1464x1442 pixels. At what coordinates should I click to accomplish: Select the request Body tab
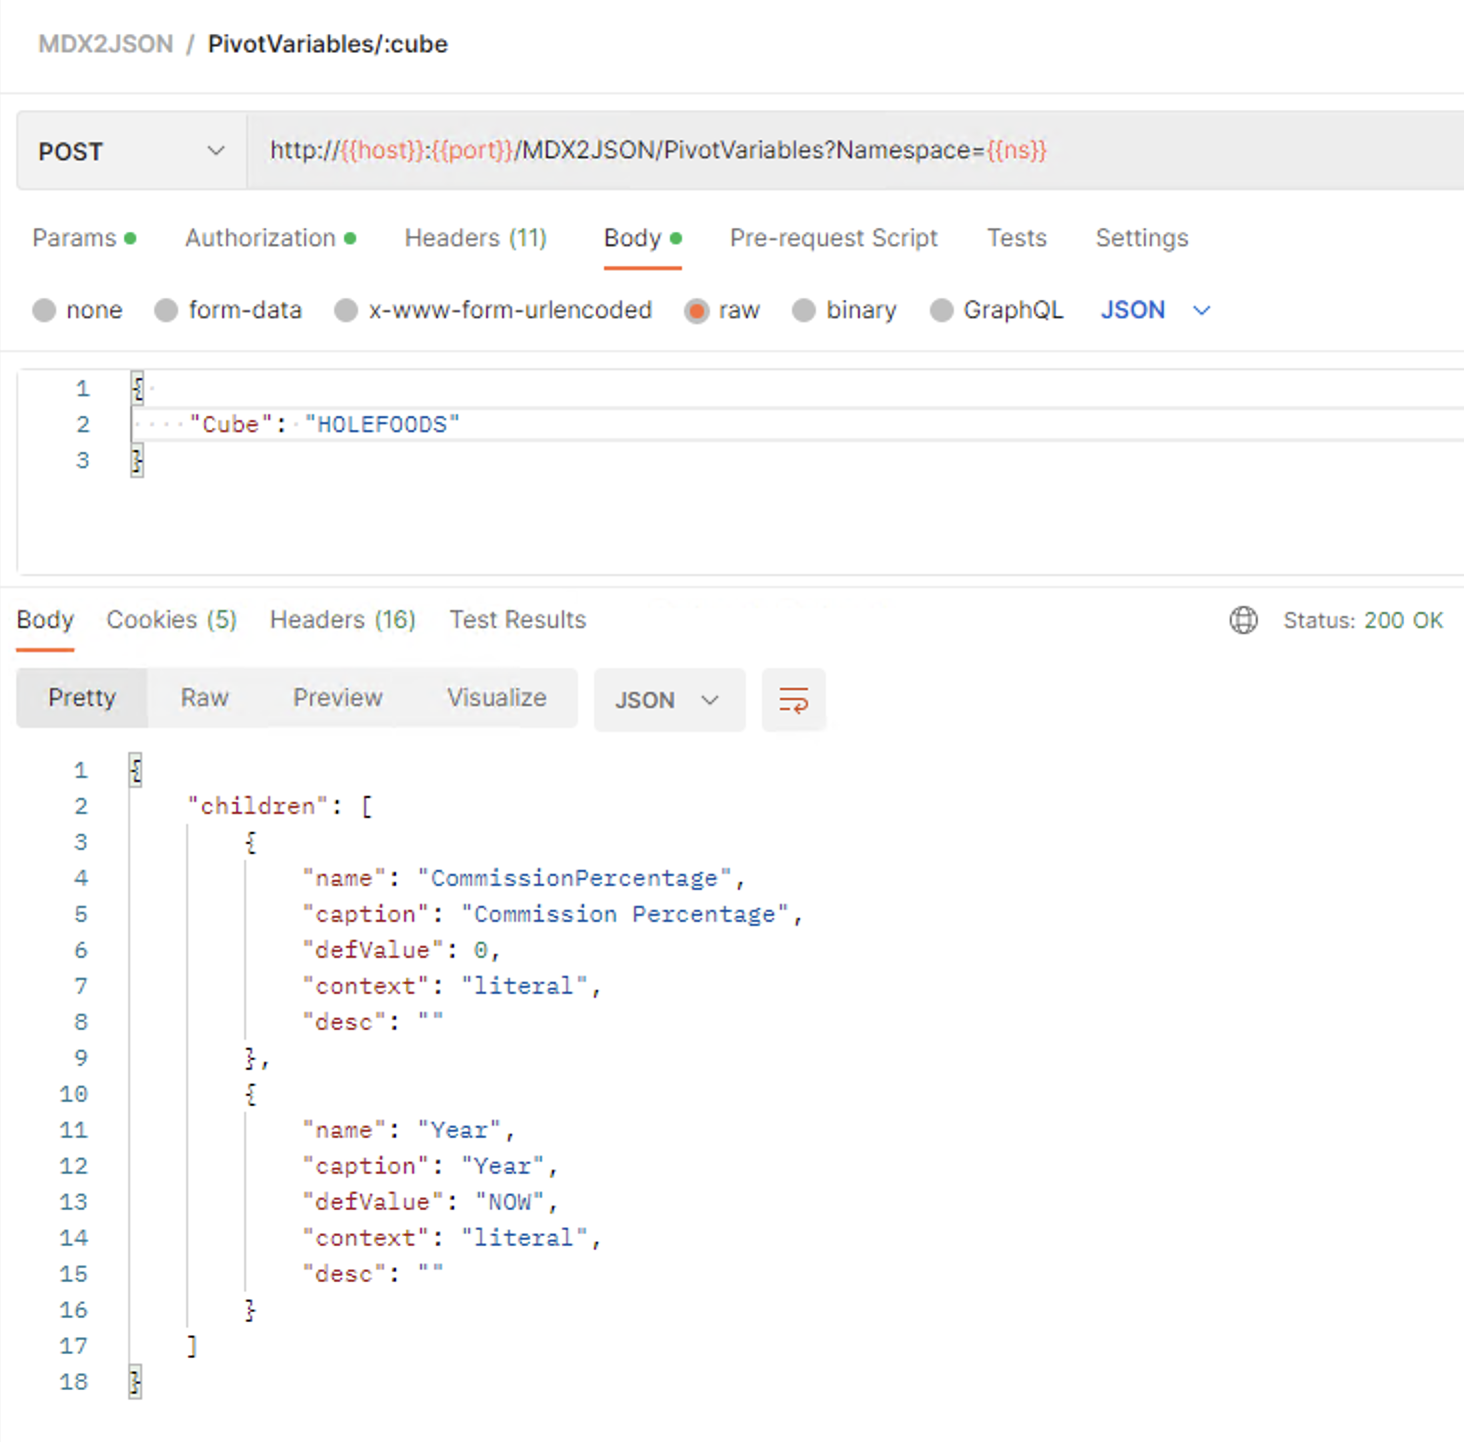click(642, 238)
